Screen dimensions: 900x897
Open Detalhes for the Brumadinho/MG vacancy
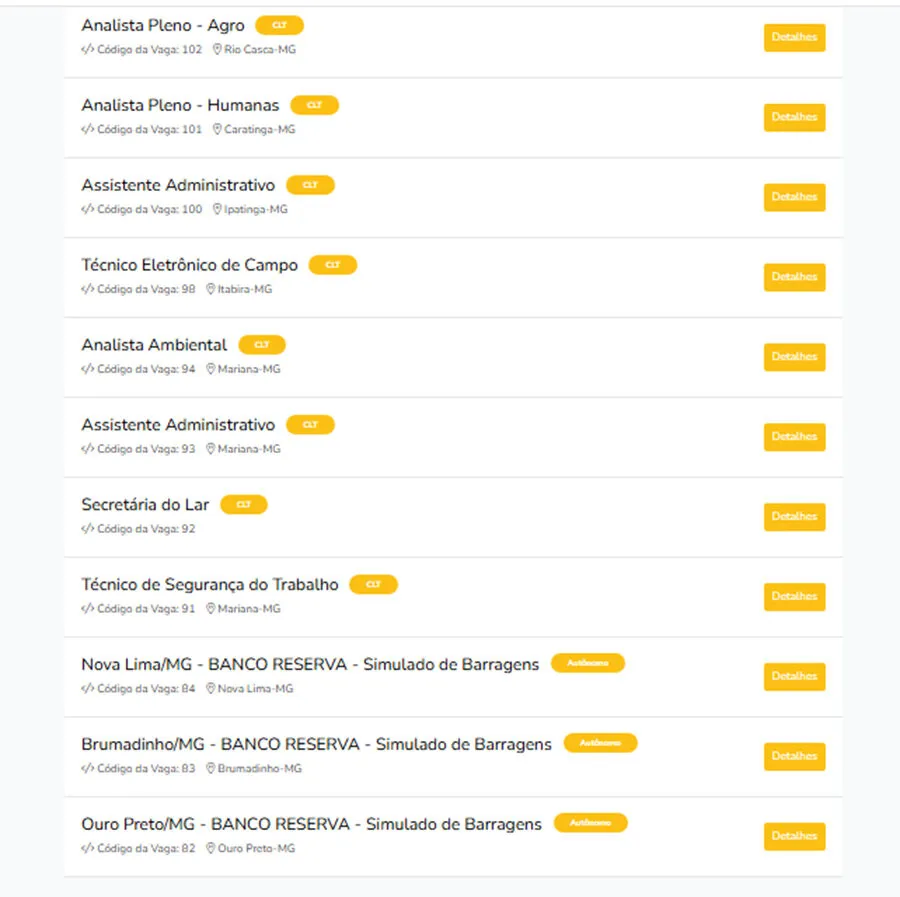click(794, 756)
